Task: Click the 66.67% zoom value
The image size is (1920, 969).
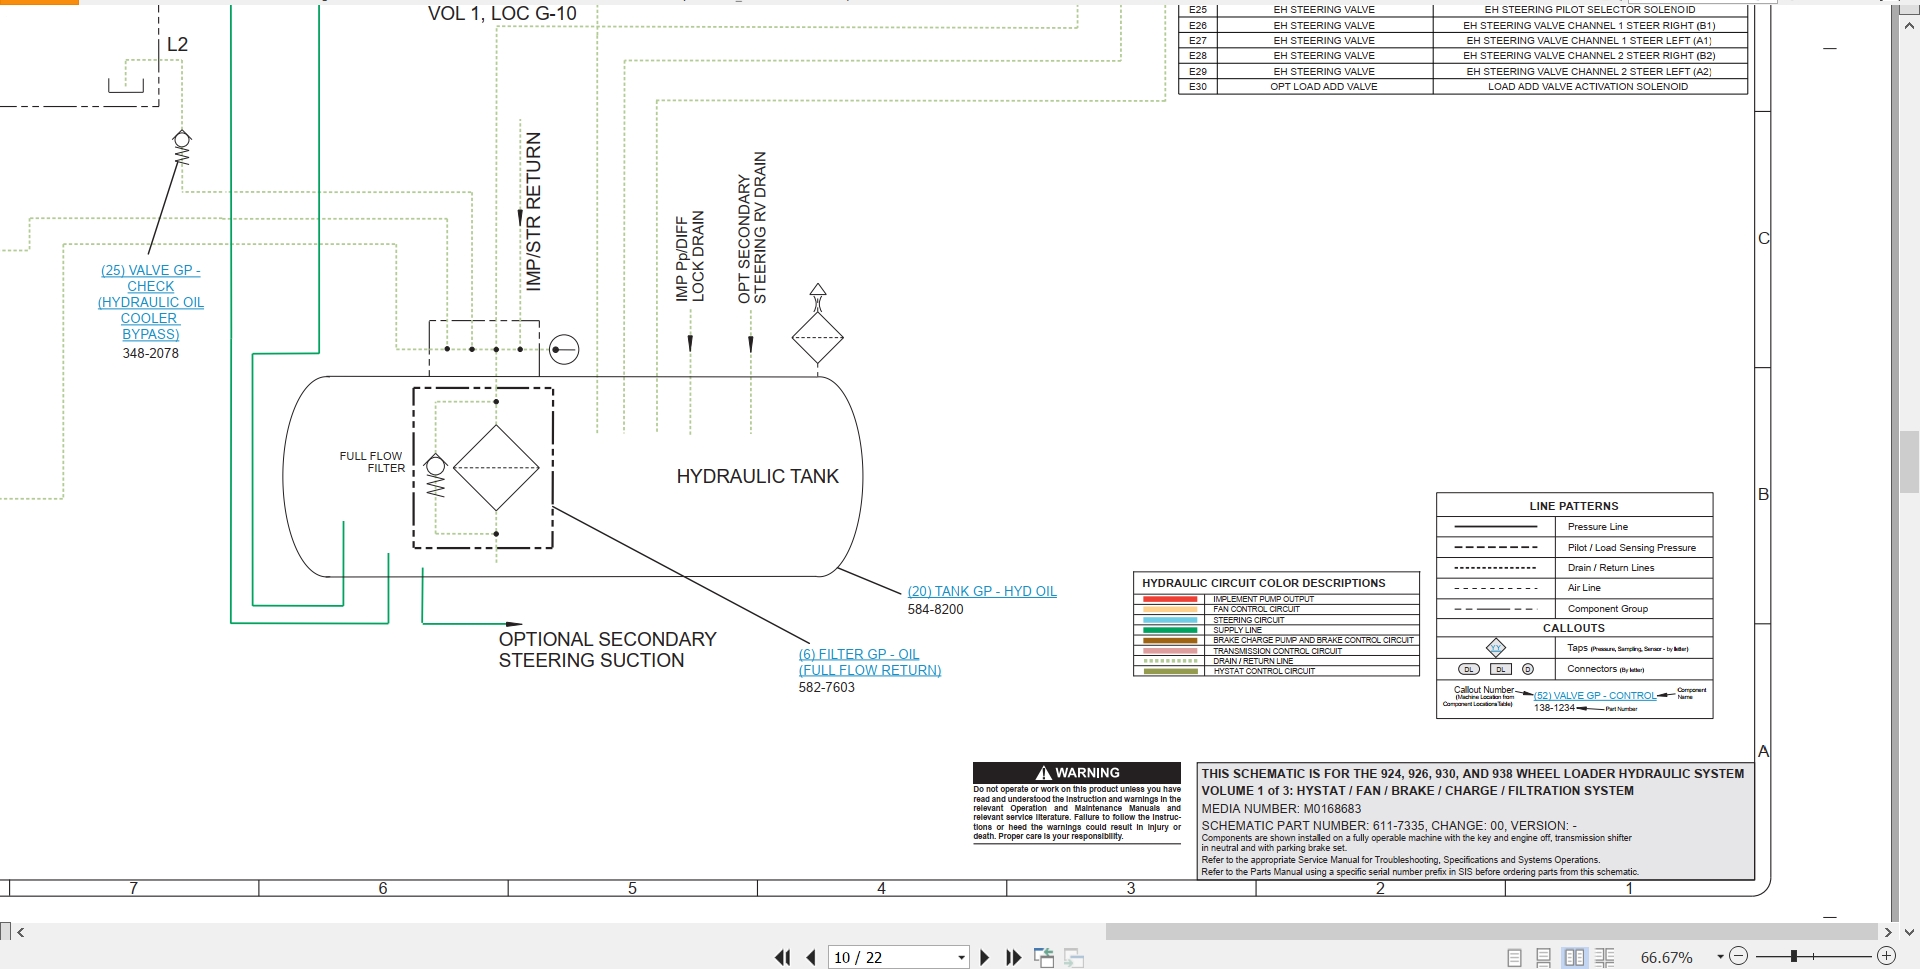Action: click(1666, 958)
